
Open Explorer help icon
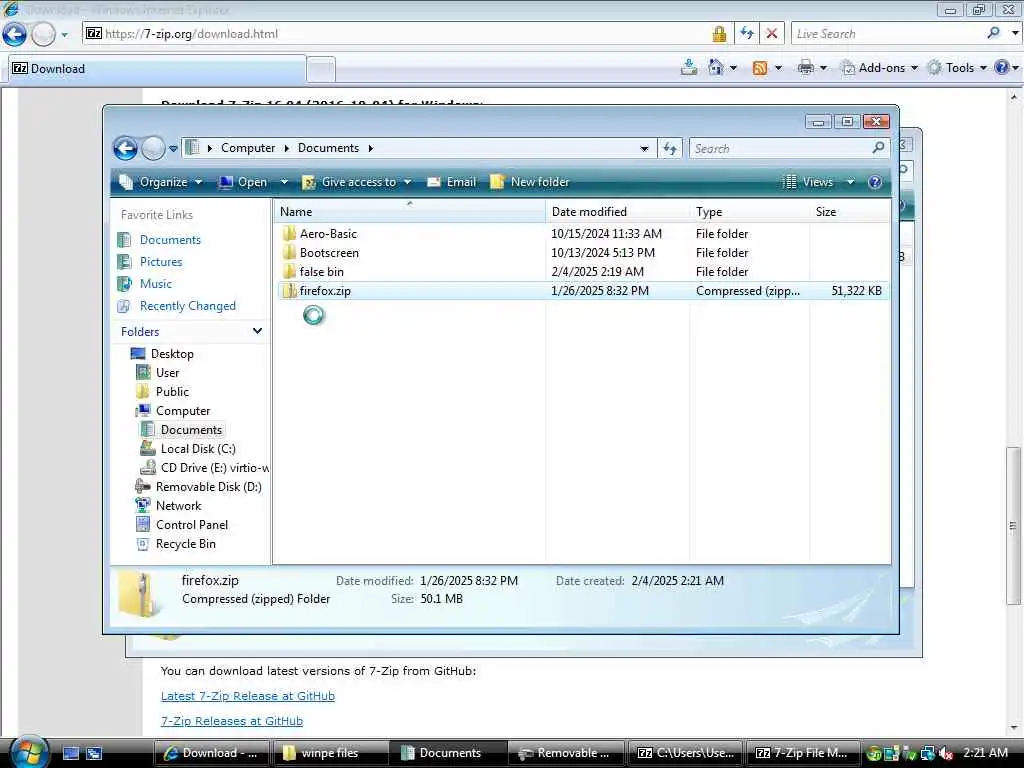[875, 182]
